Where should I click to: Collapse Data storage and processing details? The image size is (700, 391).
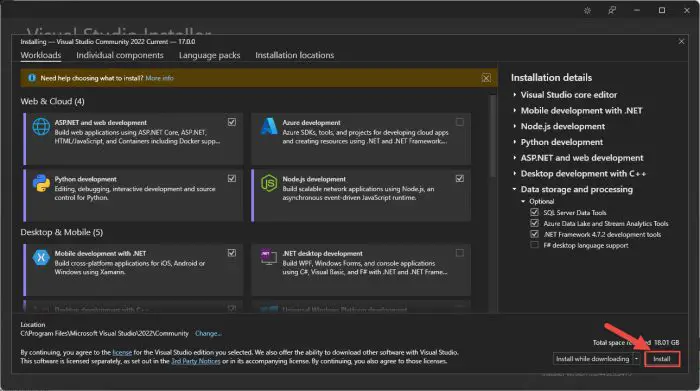515,189
